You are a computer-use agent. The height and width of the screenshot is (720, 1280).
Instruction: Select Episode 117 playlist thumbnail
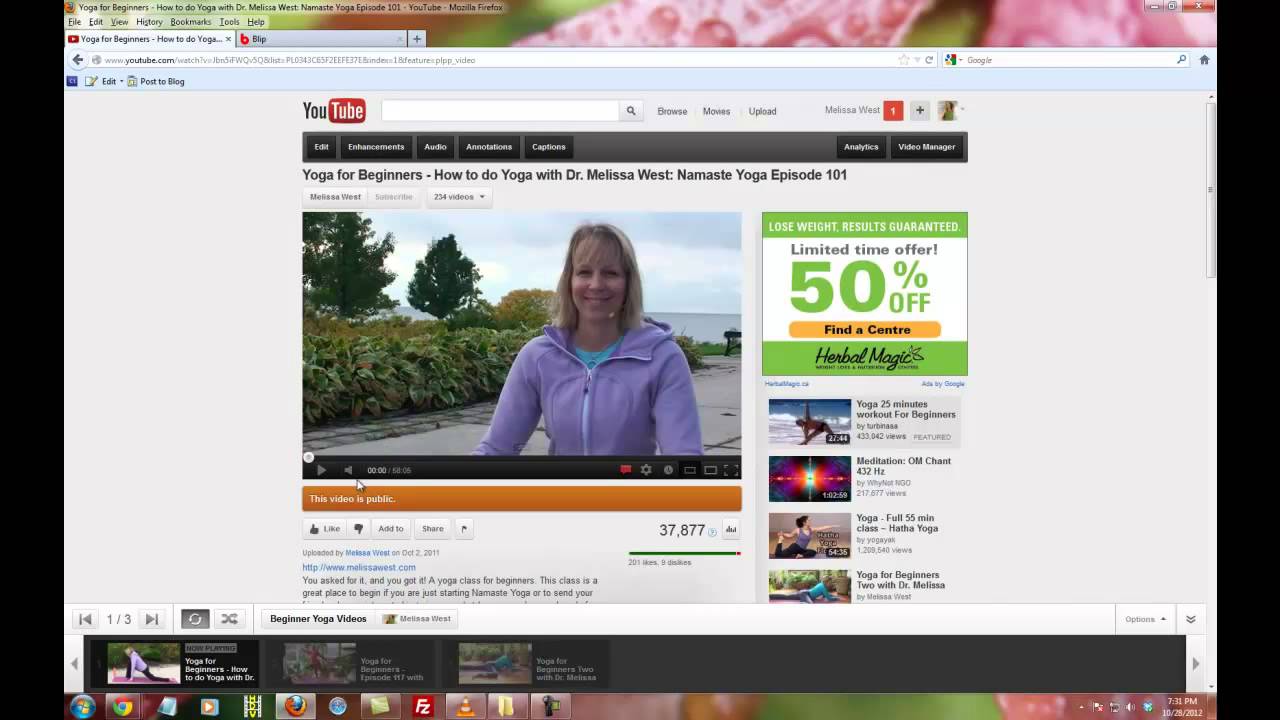point(319,663)
